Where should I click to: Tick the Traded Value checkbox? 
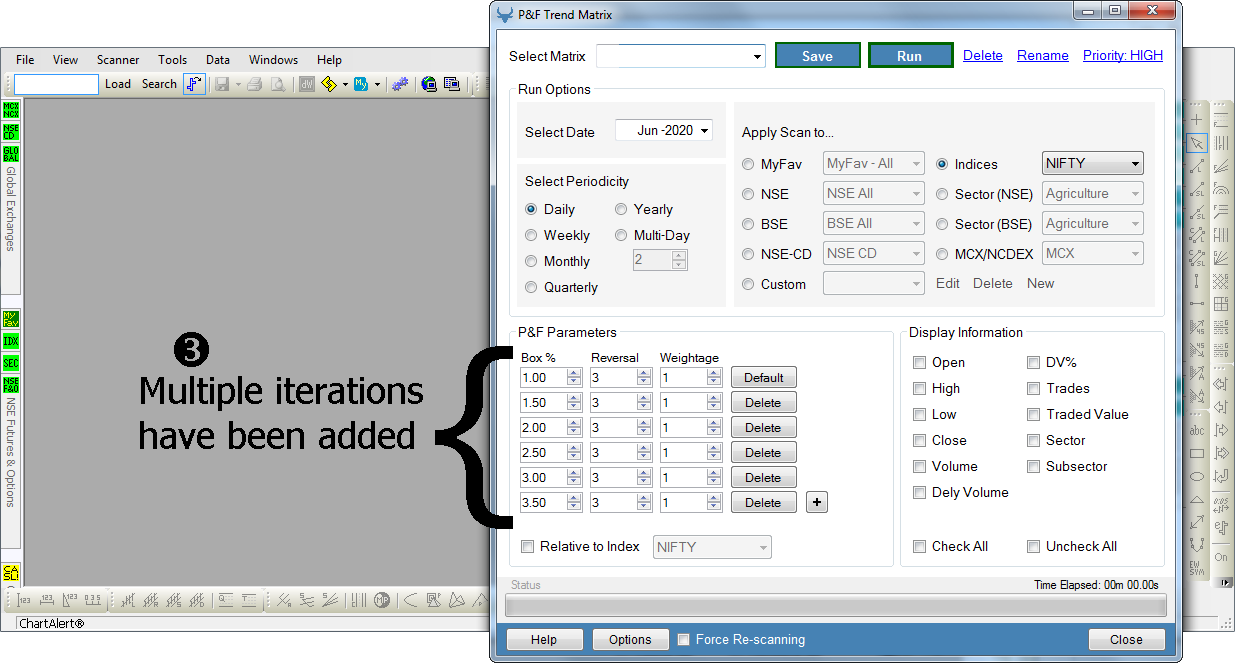pos(1034,415)
